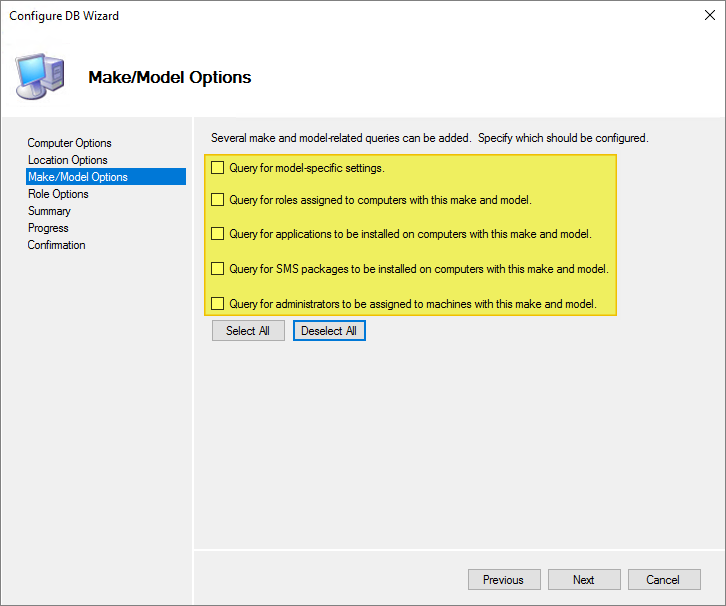Image resolution: width=726 pixels, height=606 pixels.
Task: Toggle query for administrators checkbox
Action: (218, 303)
